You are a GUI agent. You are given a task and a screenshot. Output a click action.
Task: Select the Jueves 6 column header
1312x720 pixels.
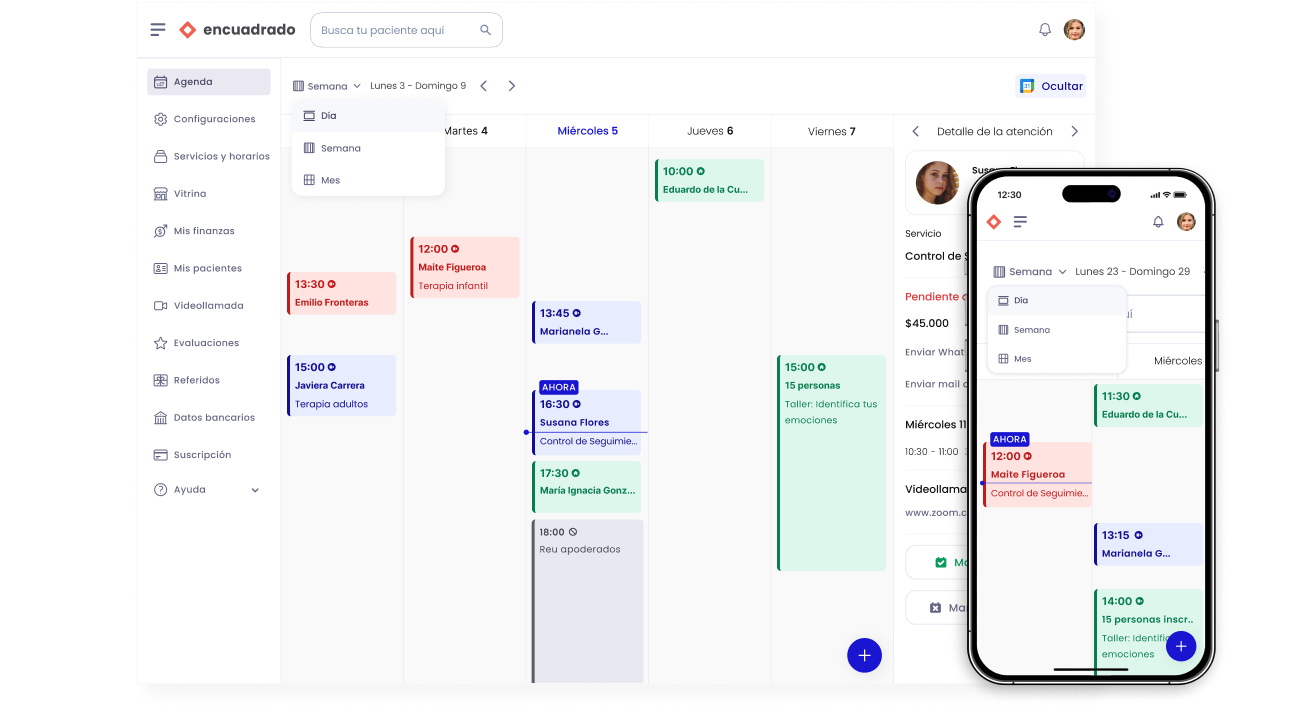tap(710, 131)
